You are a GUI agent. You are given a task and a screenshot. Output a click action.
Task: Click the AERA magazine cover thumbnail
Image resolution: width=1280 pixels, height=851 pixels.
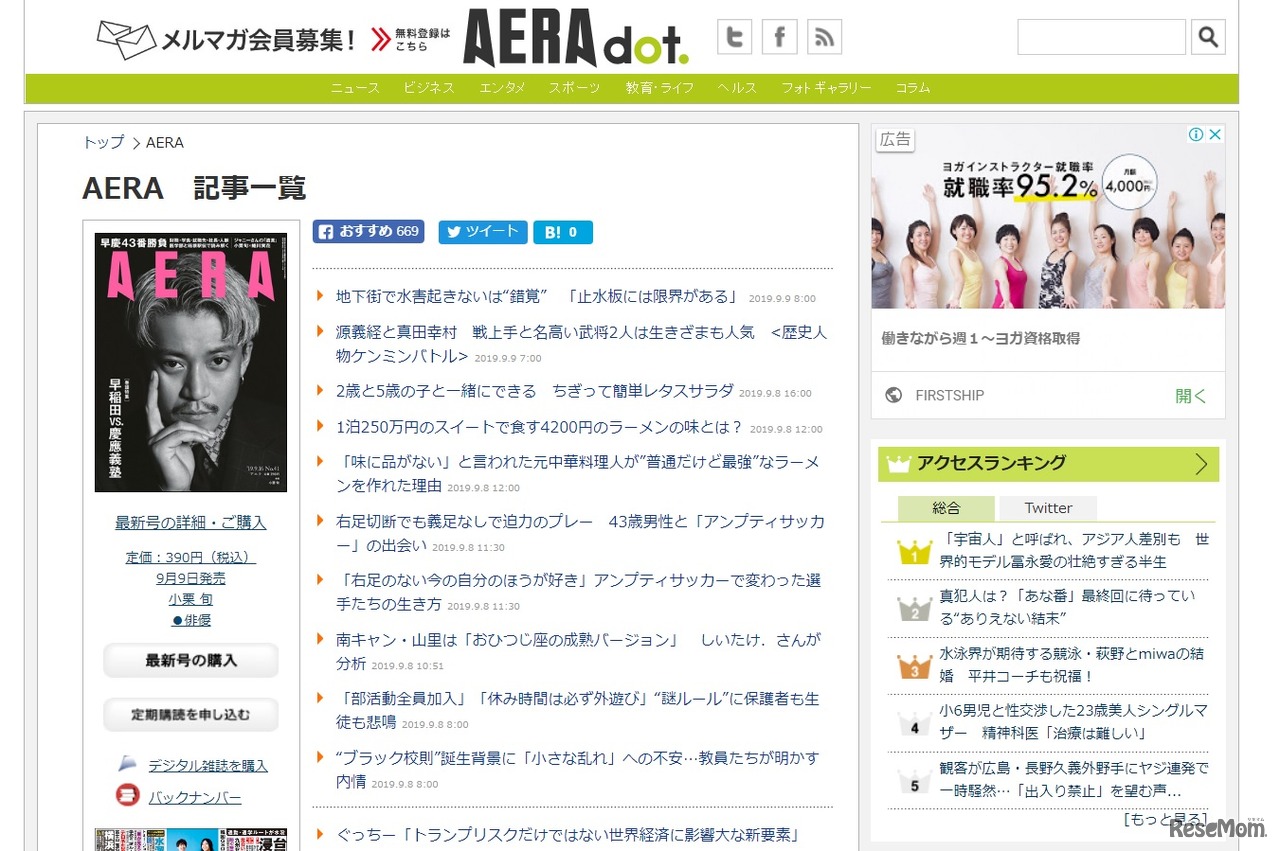(x=191, y=362)
